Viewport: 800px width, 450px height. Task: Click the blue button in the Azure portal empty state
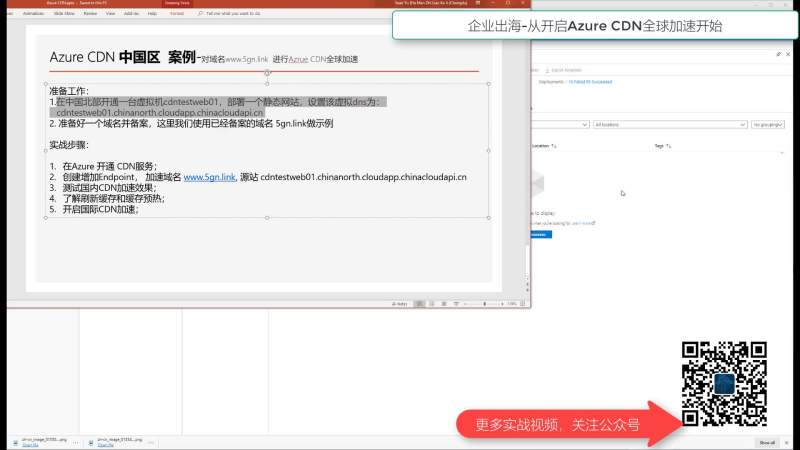point(541,235)
